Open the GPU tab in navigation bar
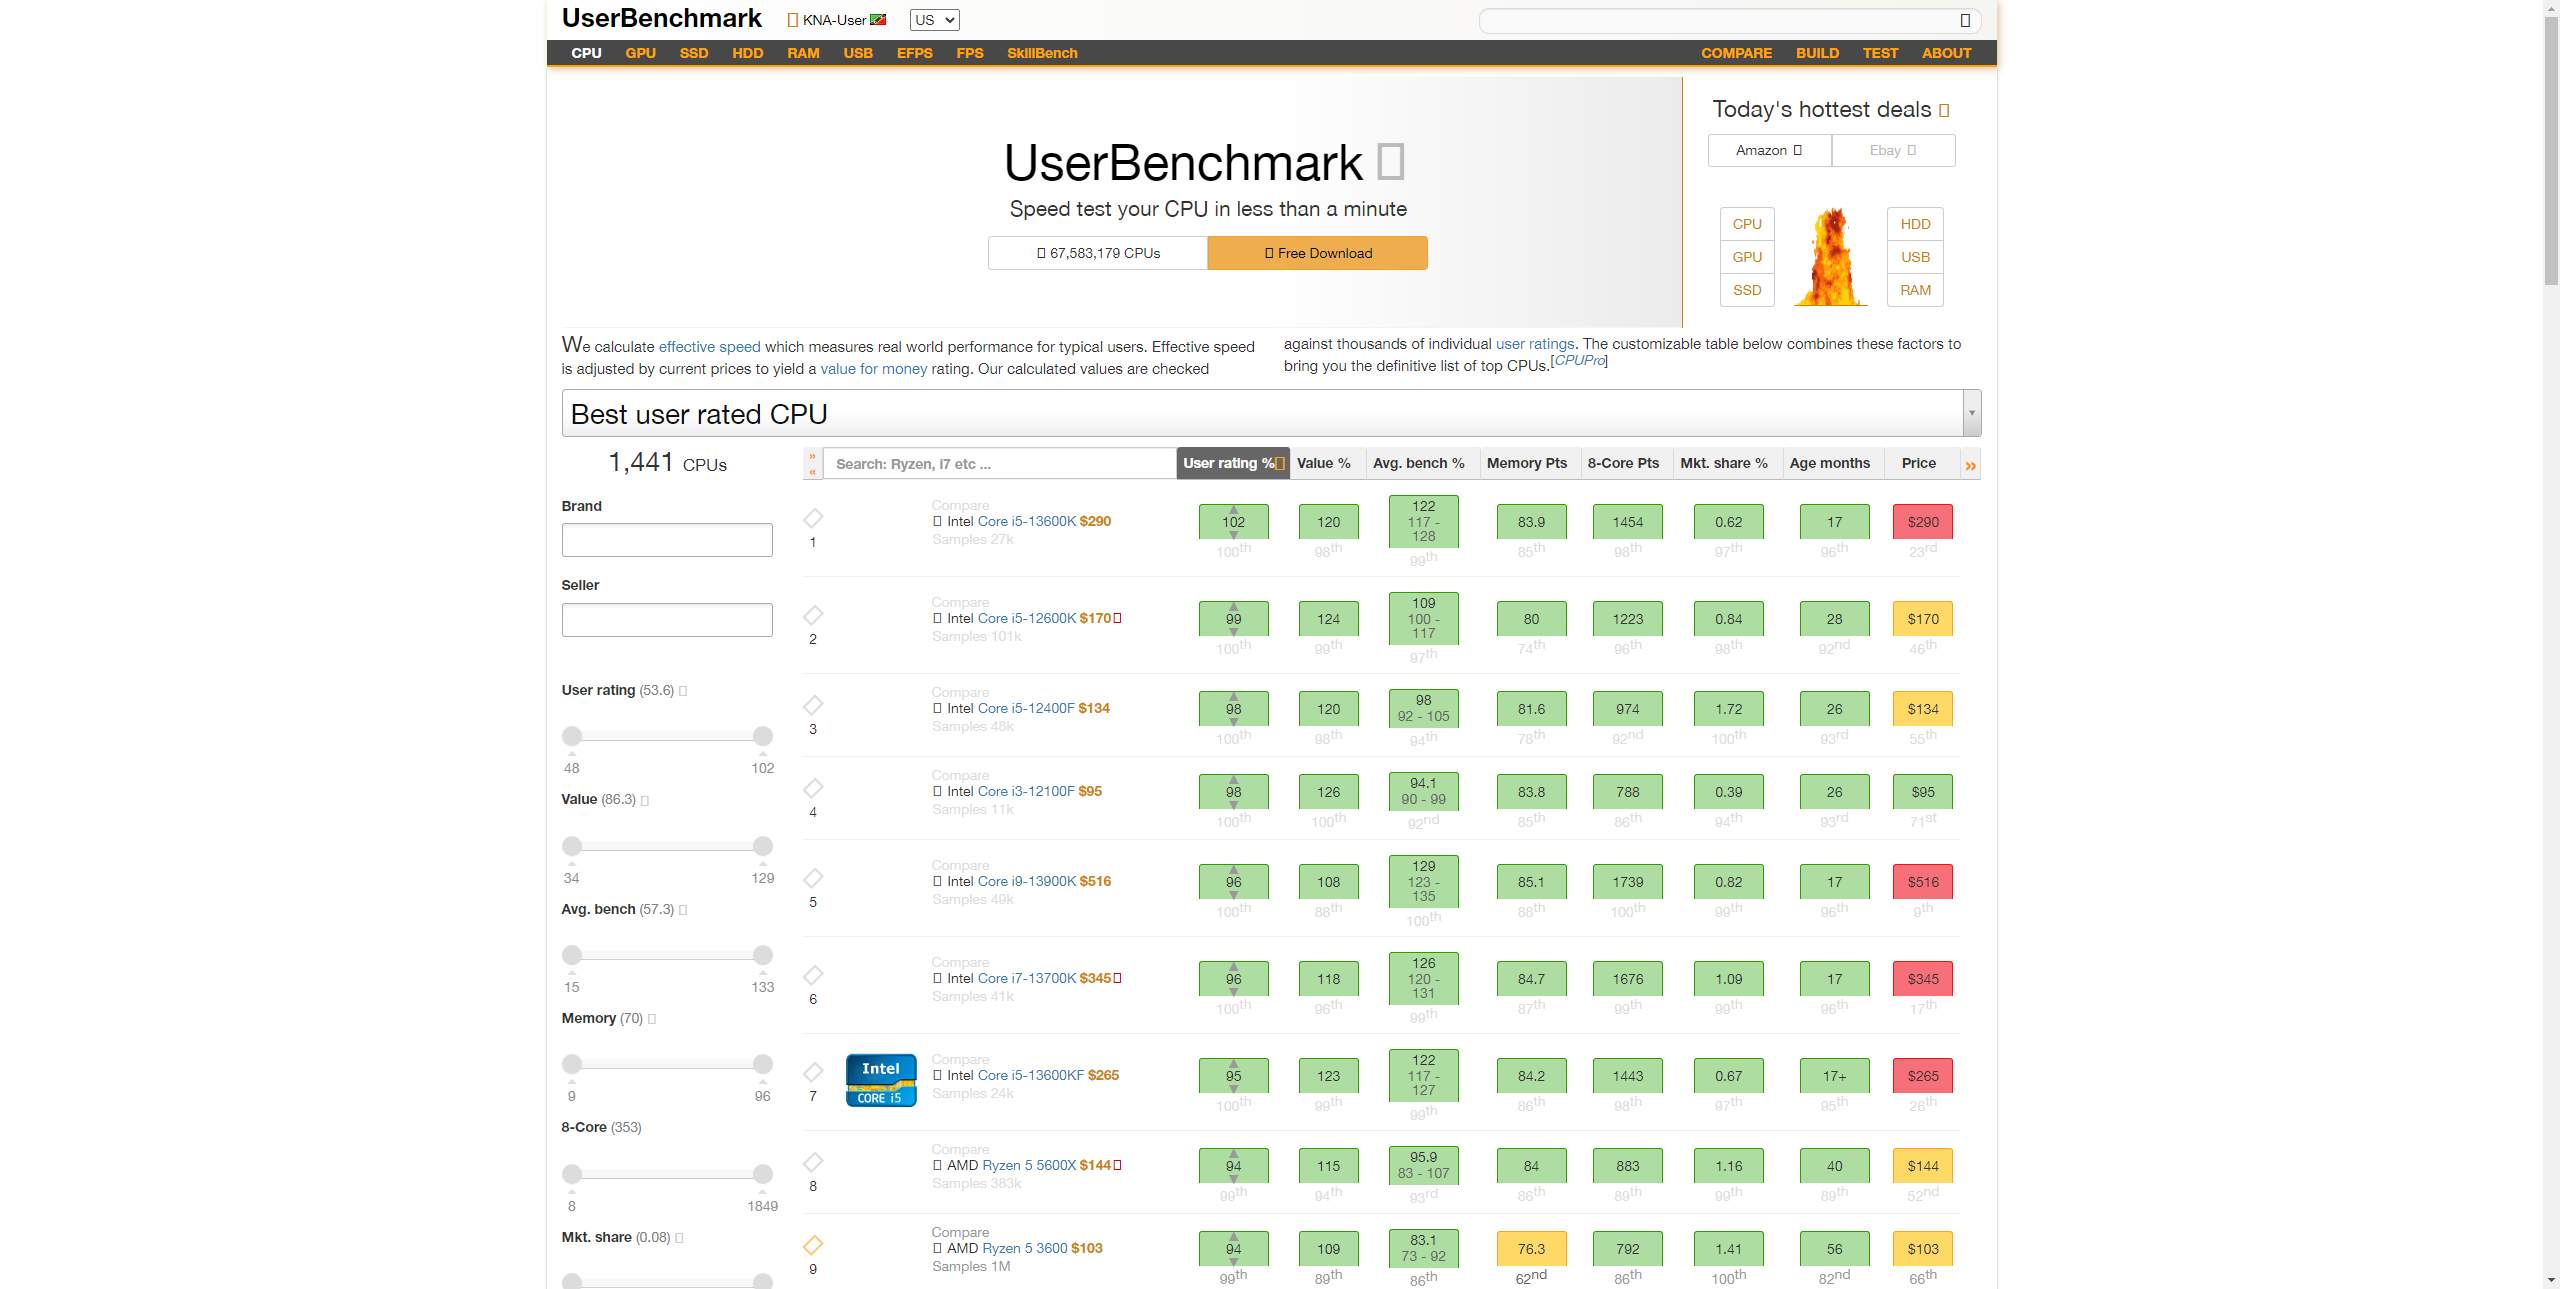Screen dimensions: 2560x1289 click(640, 53)
